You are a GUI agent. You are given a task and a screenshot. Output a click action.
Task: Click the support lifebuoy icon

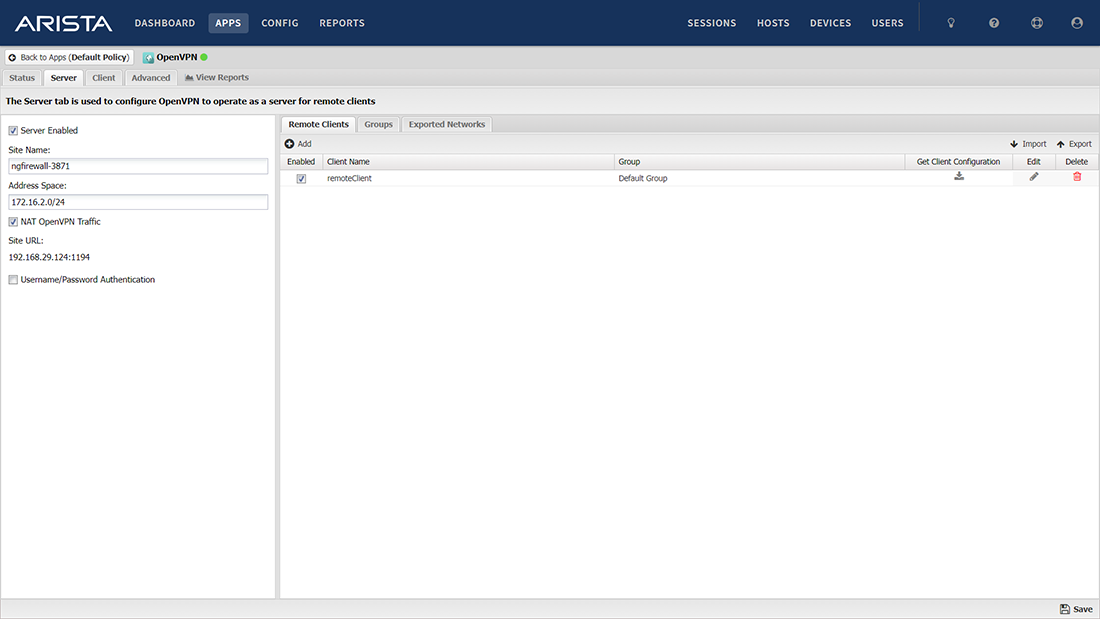[x=1036, y=23]
